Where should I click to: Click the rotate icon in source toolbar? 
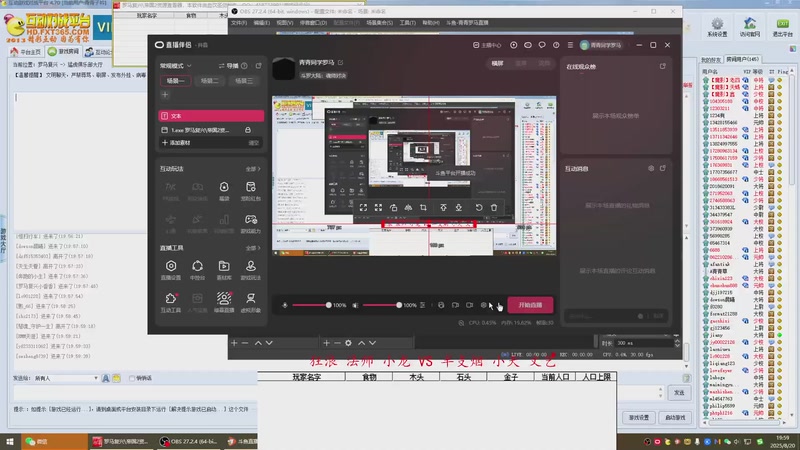pyautogui.click(x=393, y=208)
